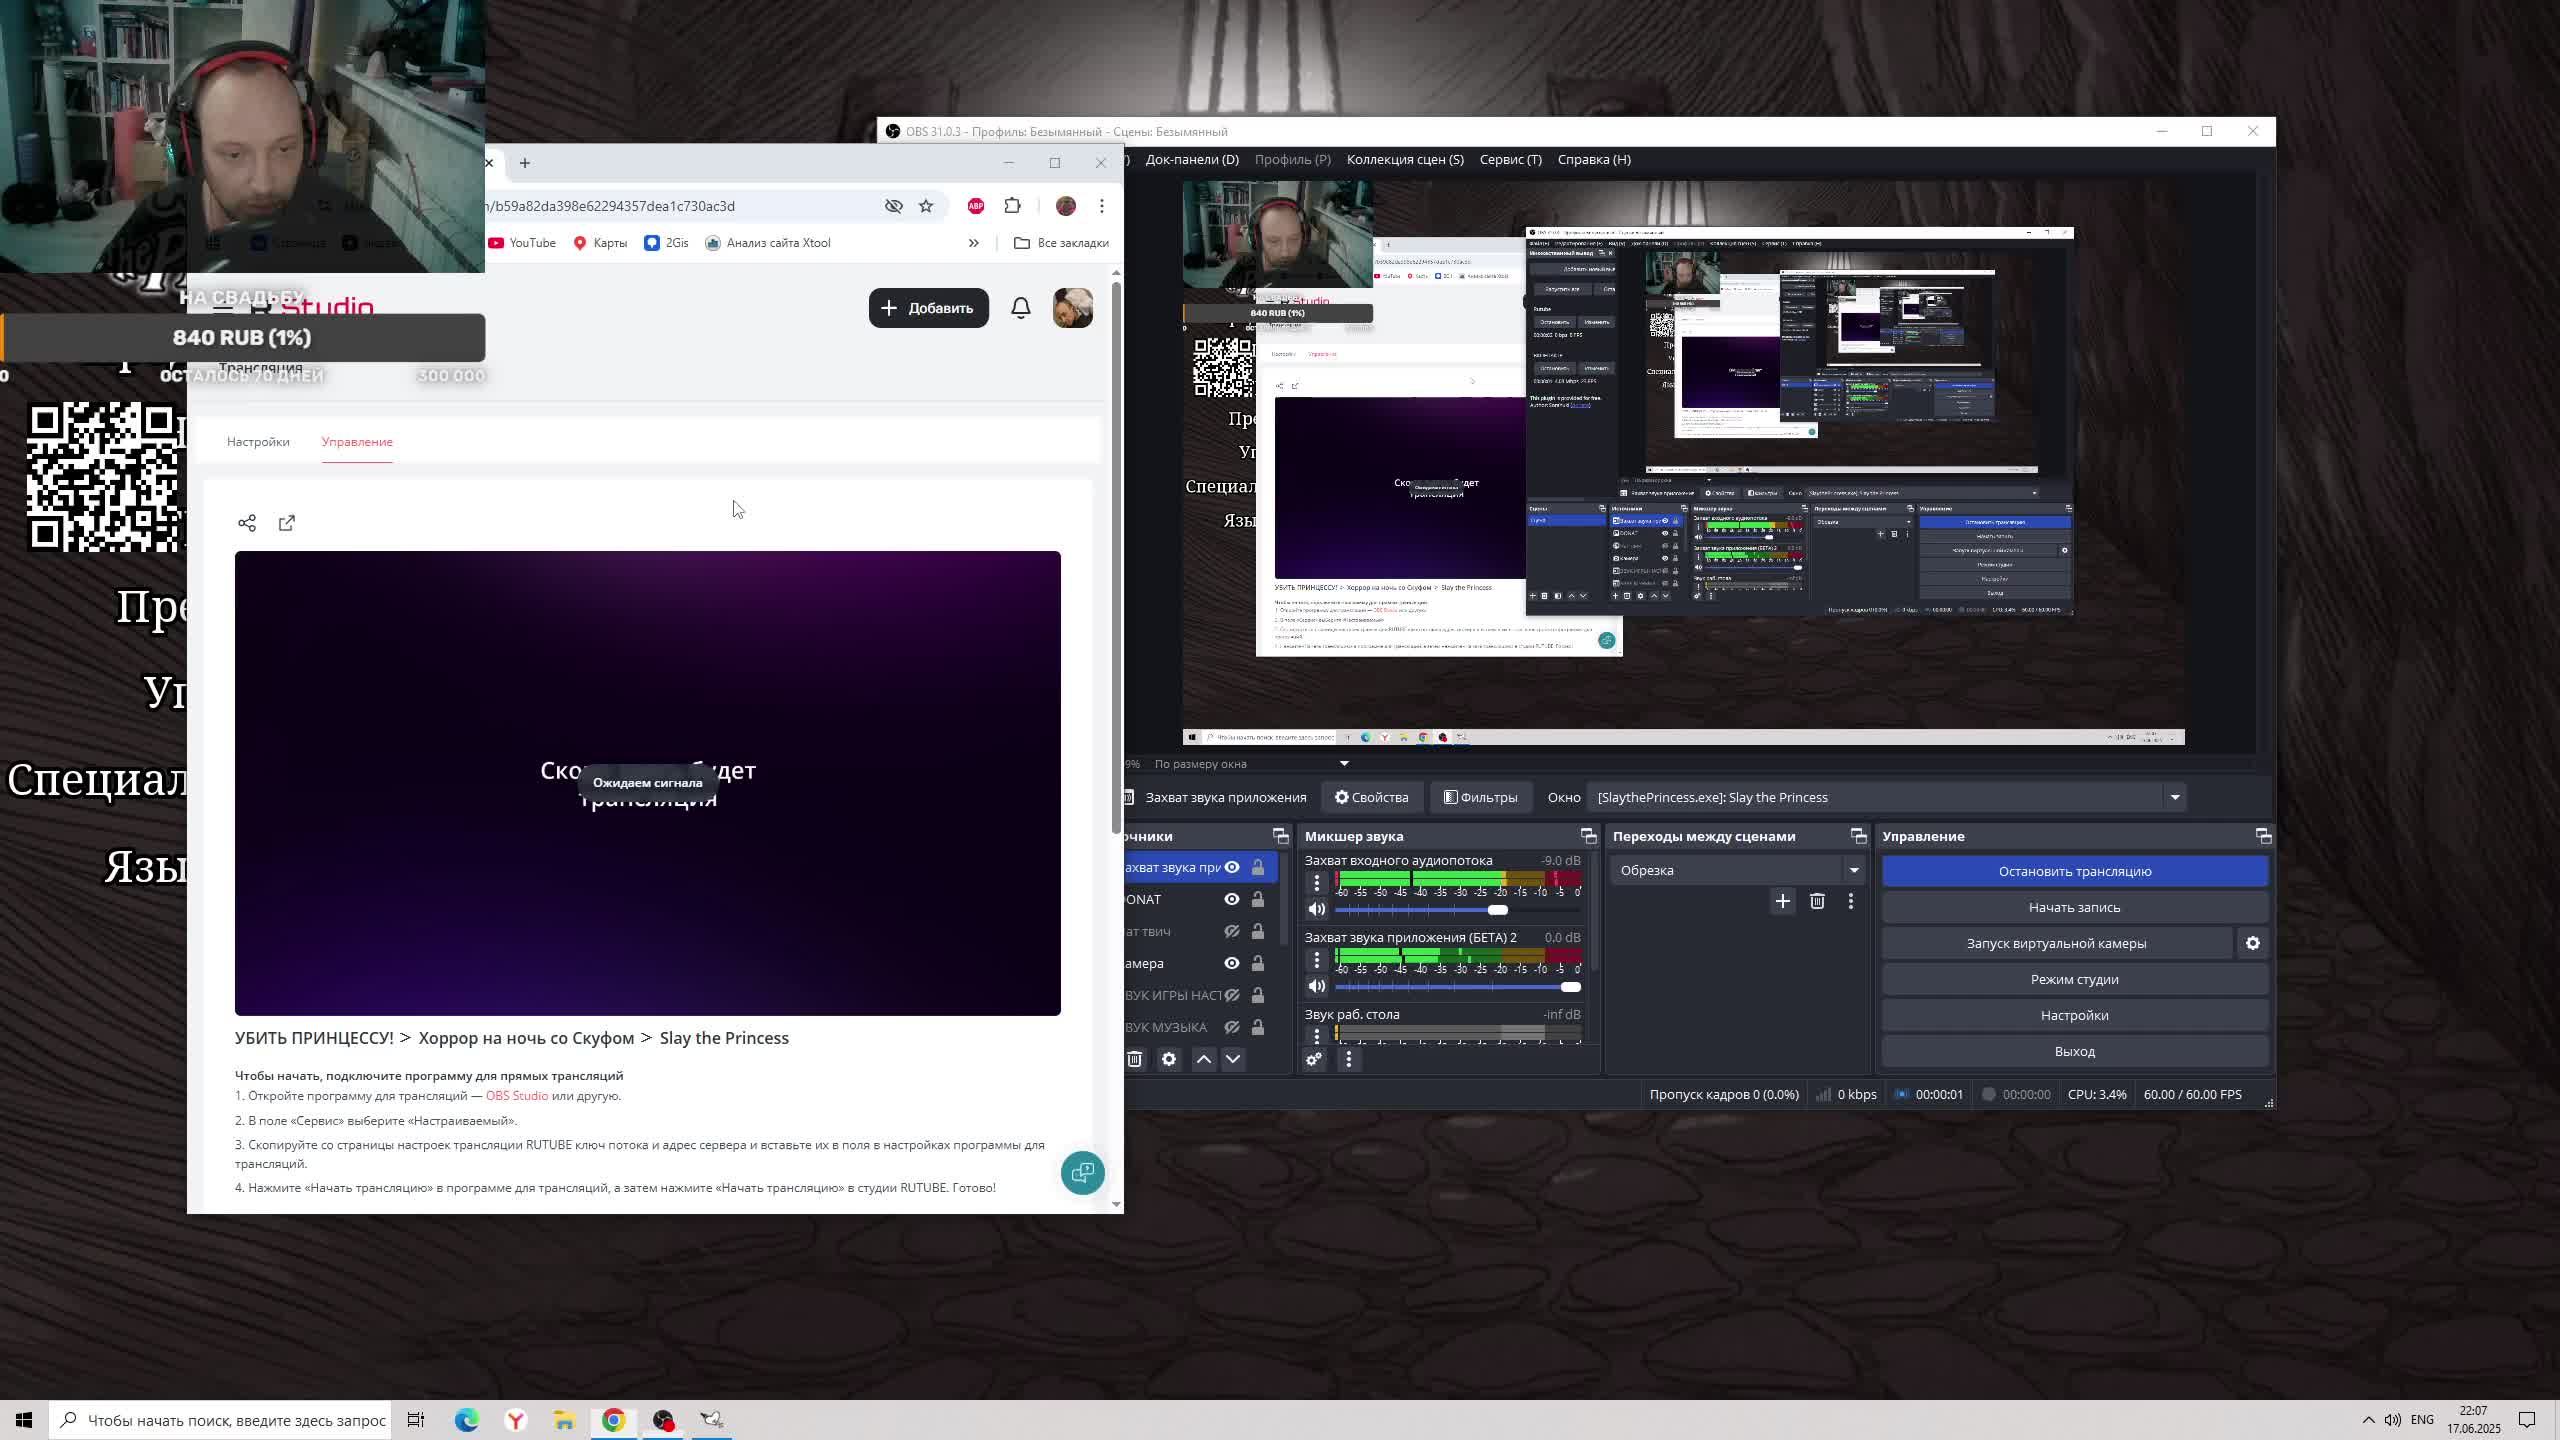
Task: Follow the OBS Studio link in instructions
Action: point(517,1096)
